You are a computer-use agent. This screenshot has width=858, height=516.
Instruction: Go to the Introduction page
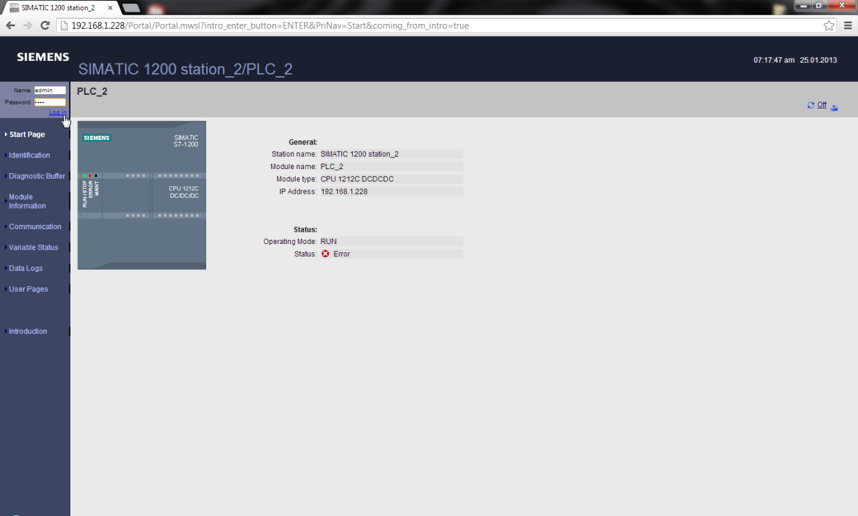click(27, 332)
